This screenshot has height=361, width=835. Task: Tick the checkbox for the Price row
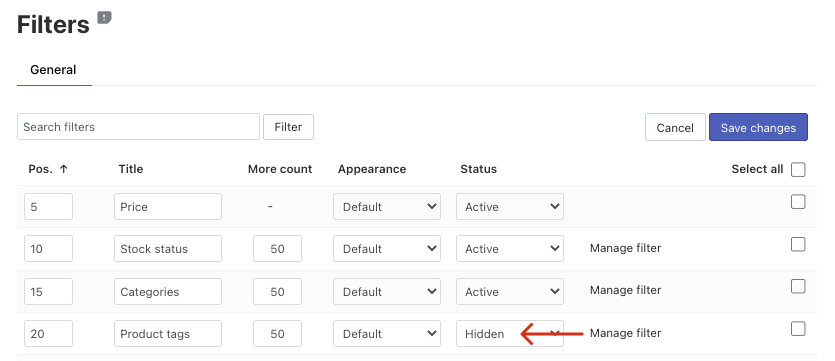[798, 202]
